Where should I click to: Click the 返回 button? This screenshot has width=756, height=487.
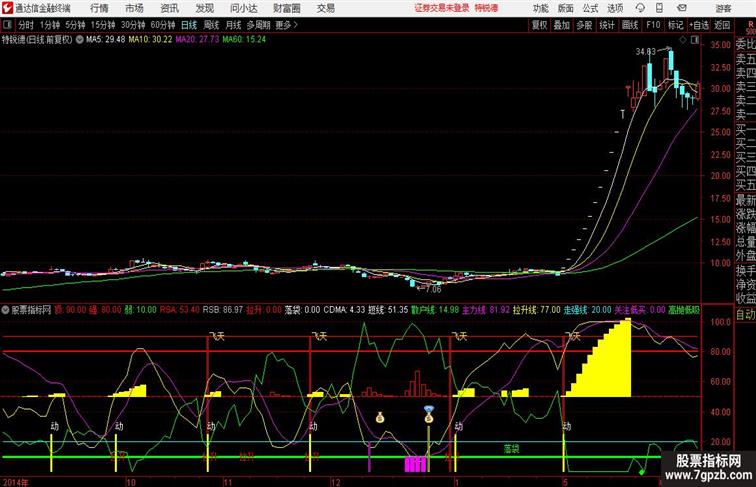pyautogui.click(x=722, y=25)
